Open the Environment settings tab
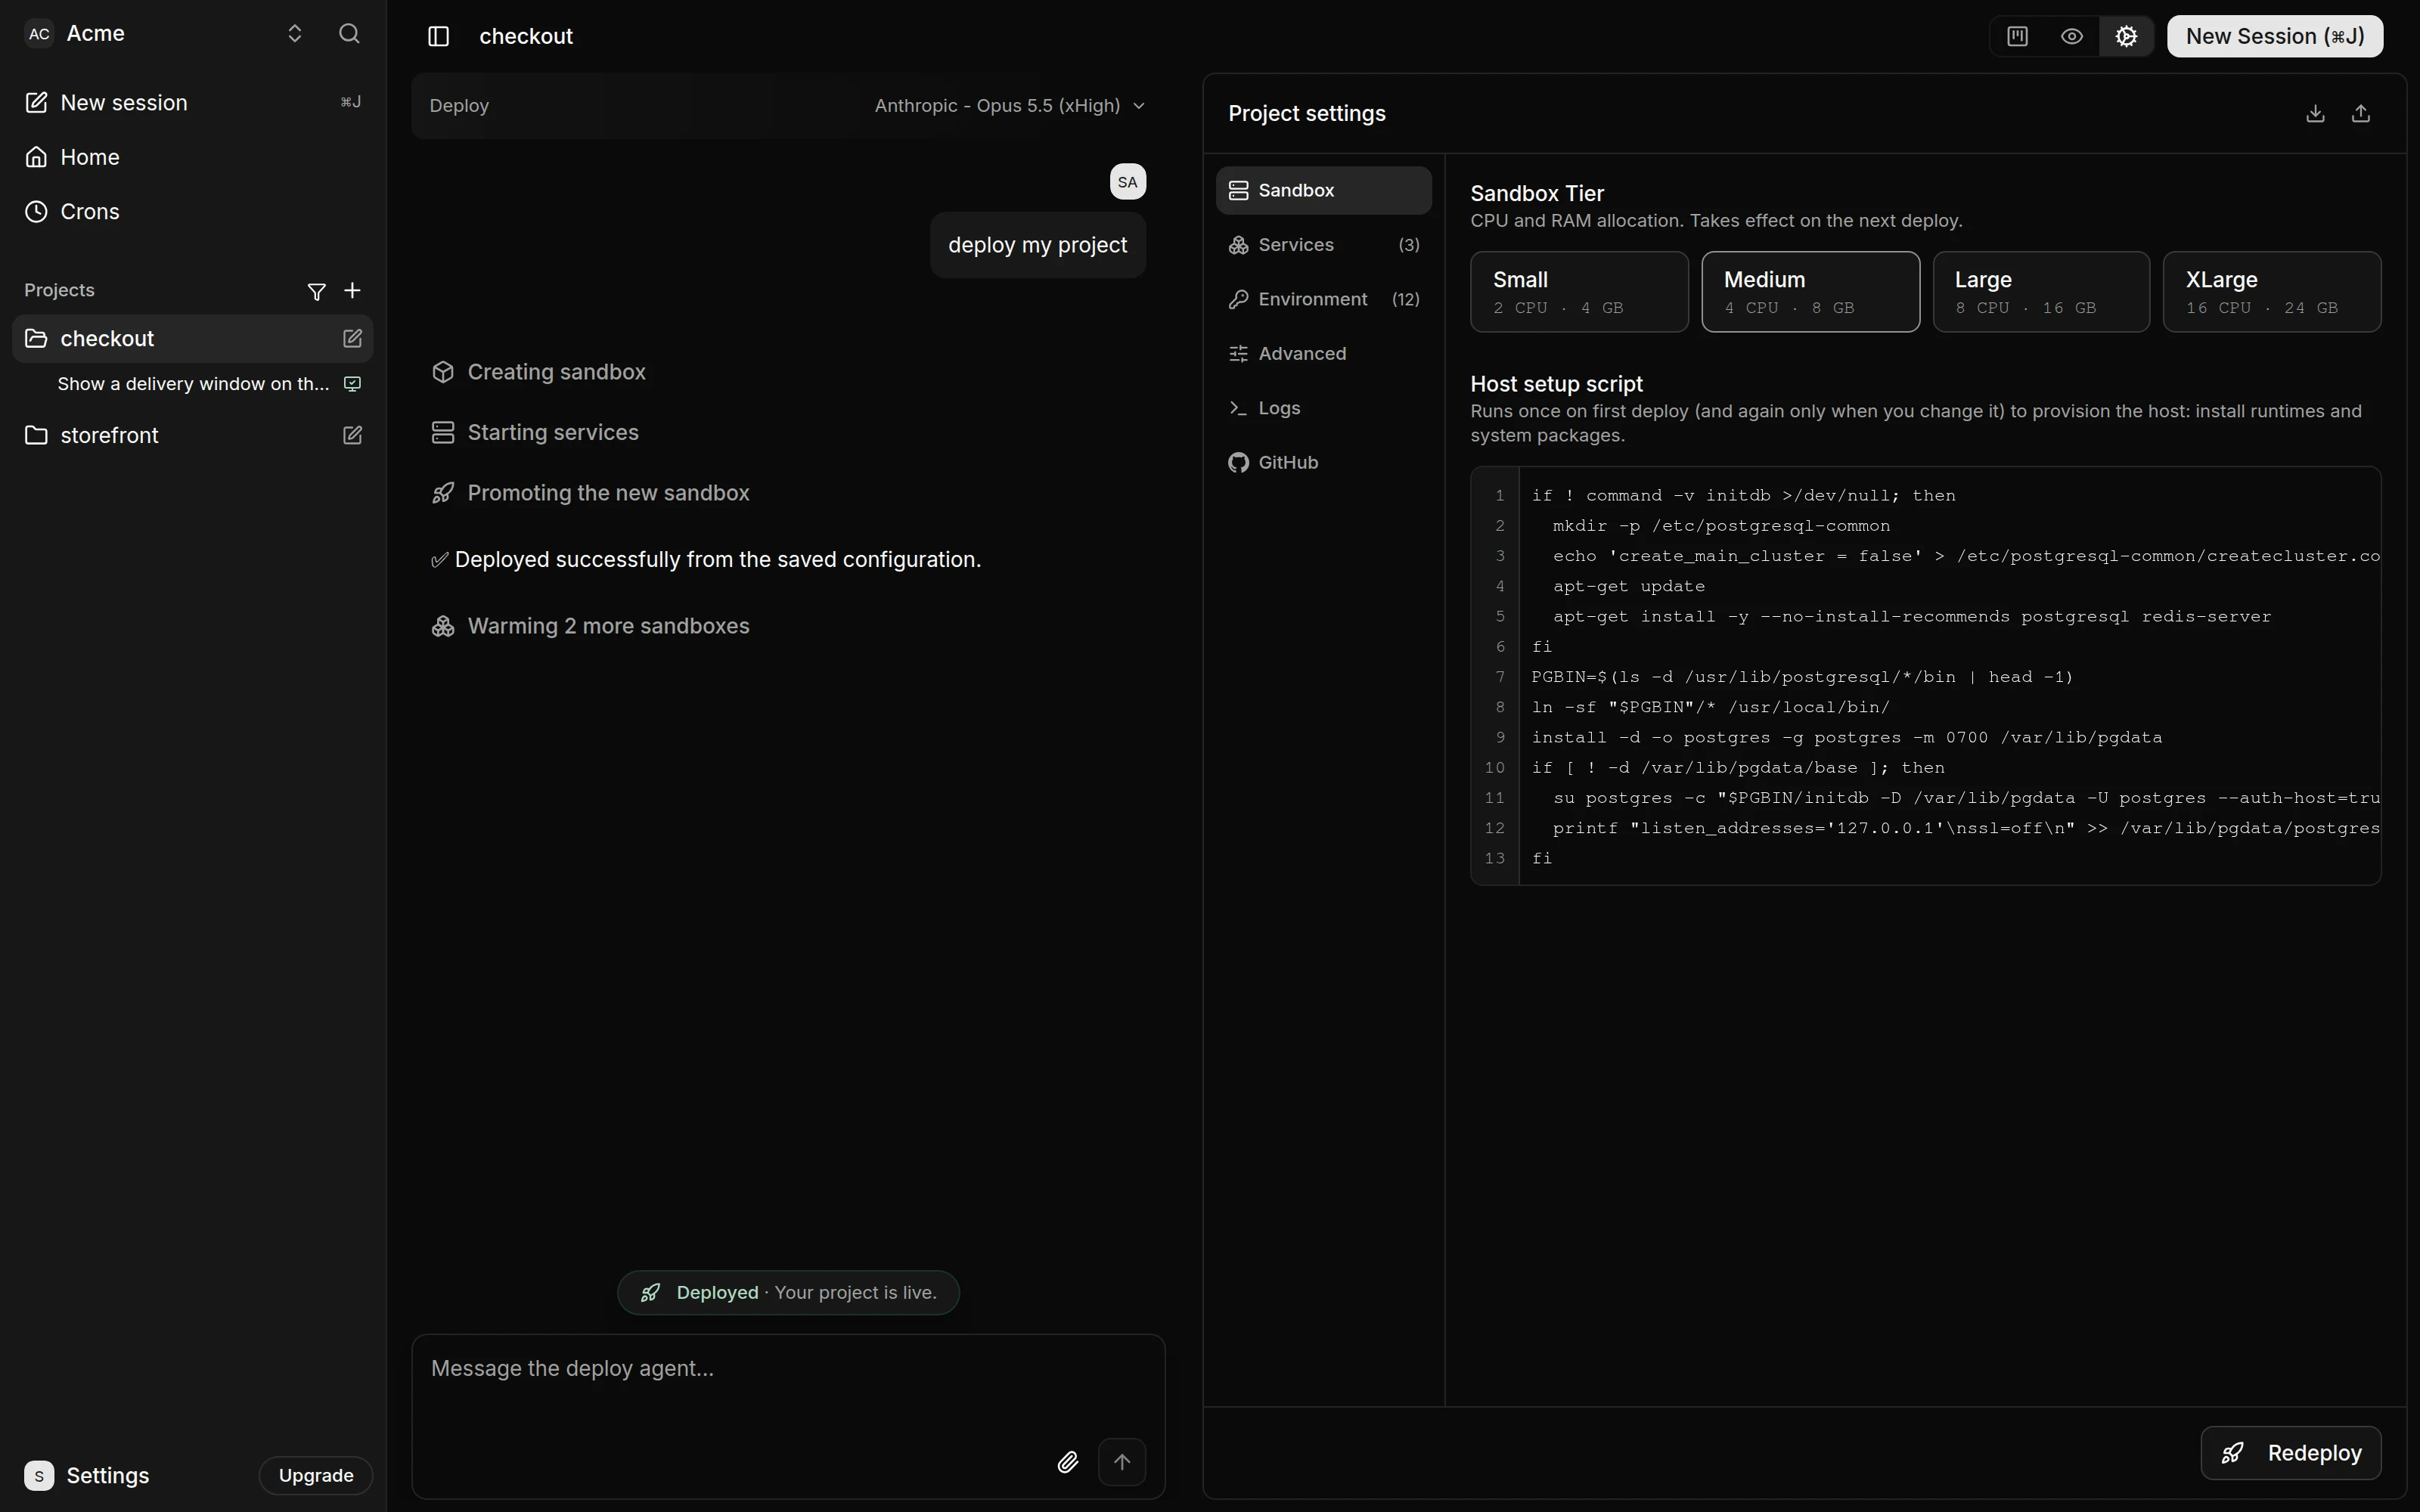 tap(1323, 299)
